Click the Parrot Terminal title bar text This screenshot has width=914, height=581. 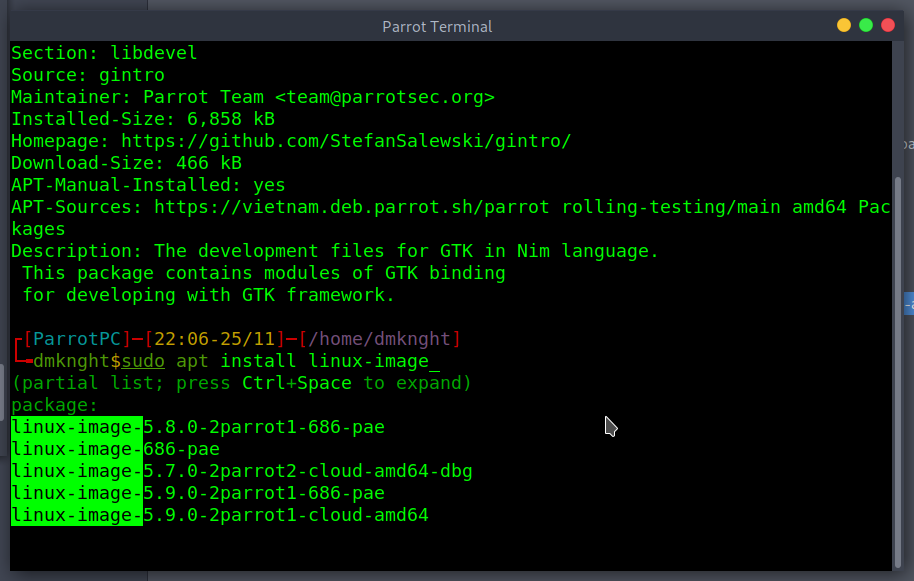[437, 27]
